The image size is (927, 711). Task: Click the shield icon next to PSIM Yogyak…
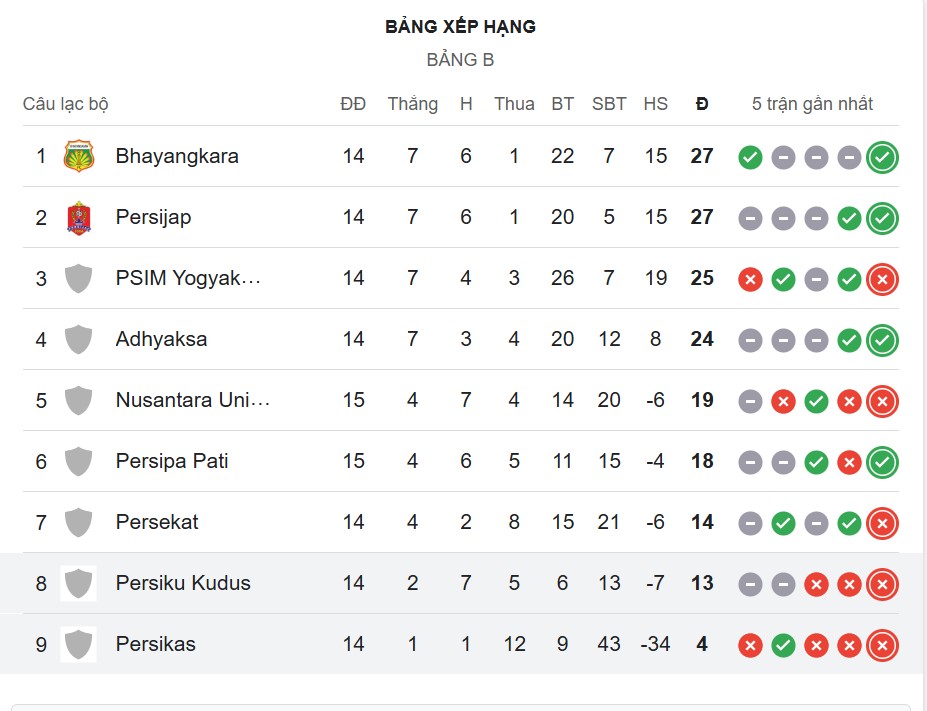(x=78, y=278)
